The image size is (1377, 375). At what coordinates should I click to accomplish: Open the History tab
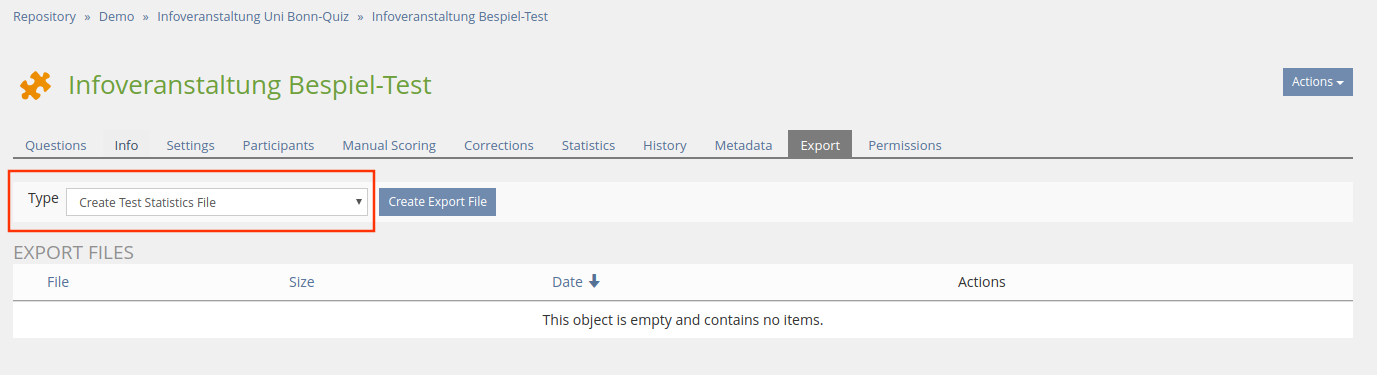pyautogui.click(x=665, y=145)
